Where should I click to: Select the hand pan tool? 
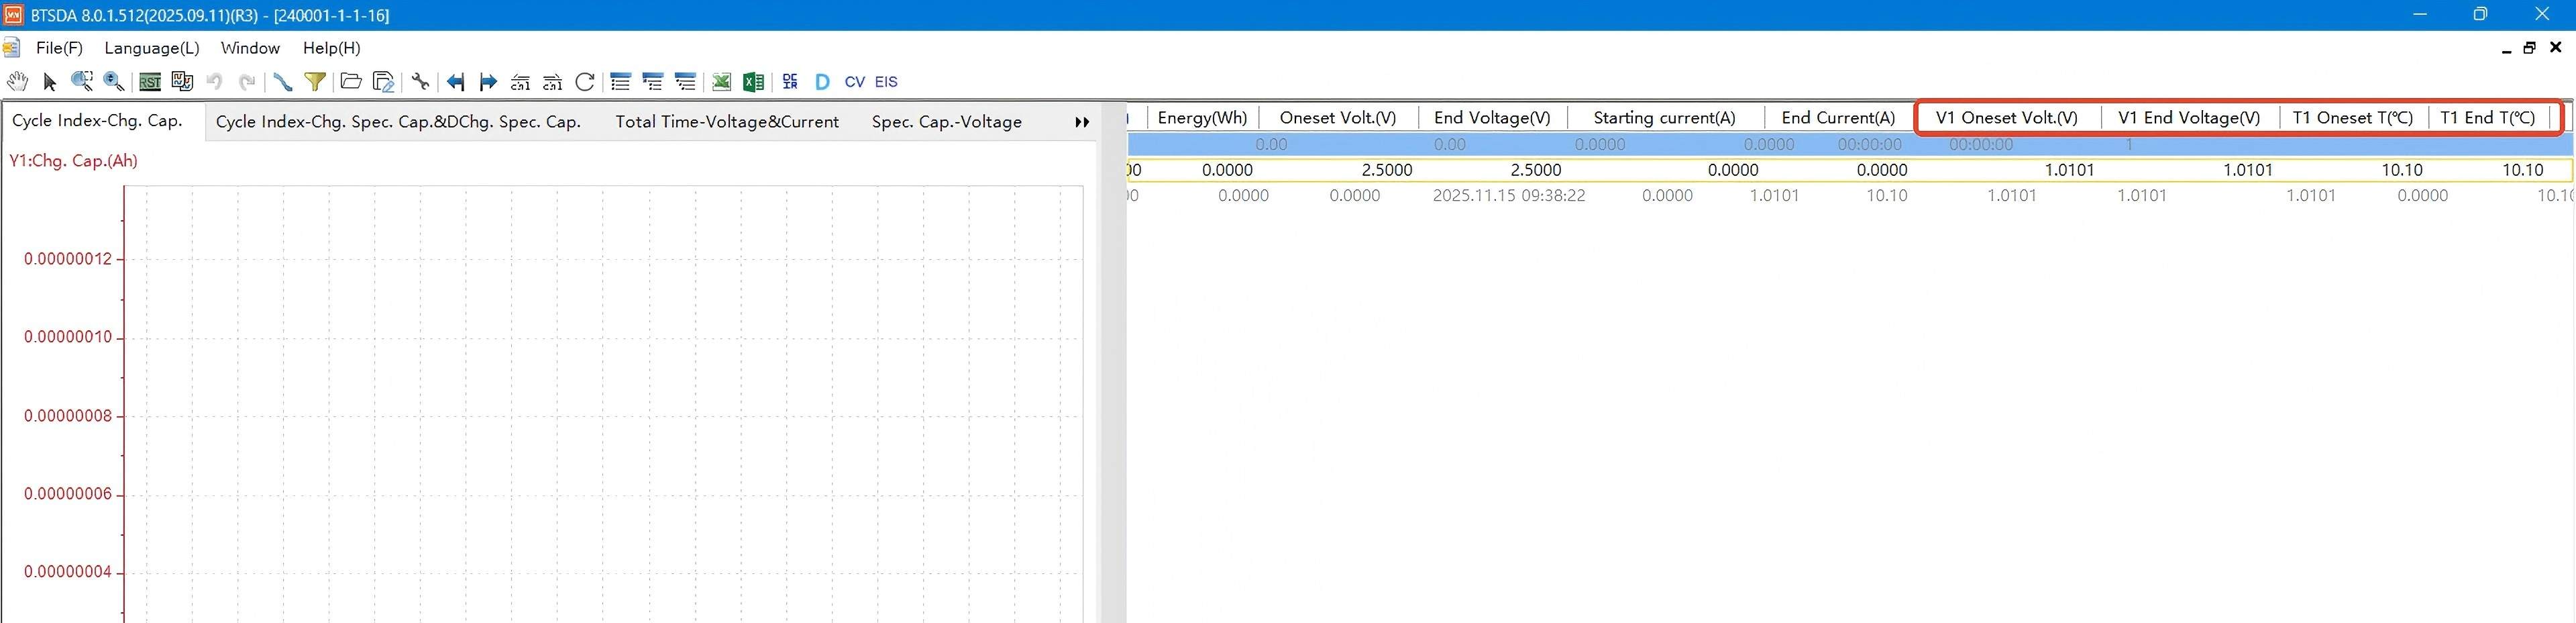17,82
